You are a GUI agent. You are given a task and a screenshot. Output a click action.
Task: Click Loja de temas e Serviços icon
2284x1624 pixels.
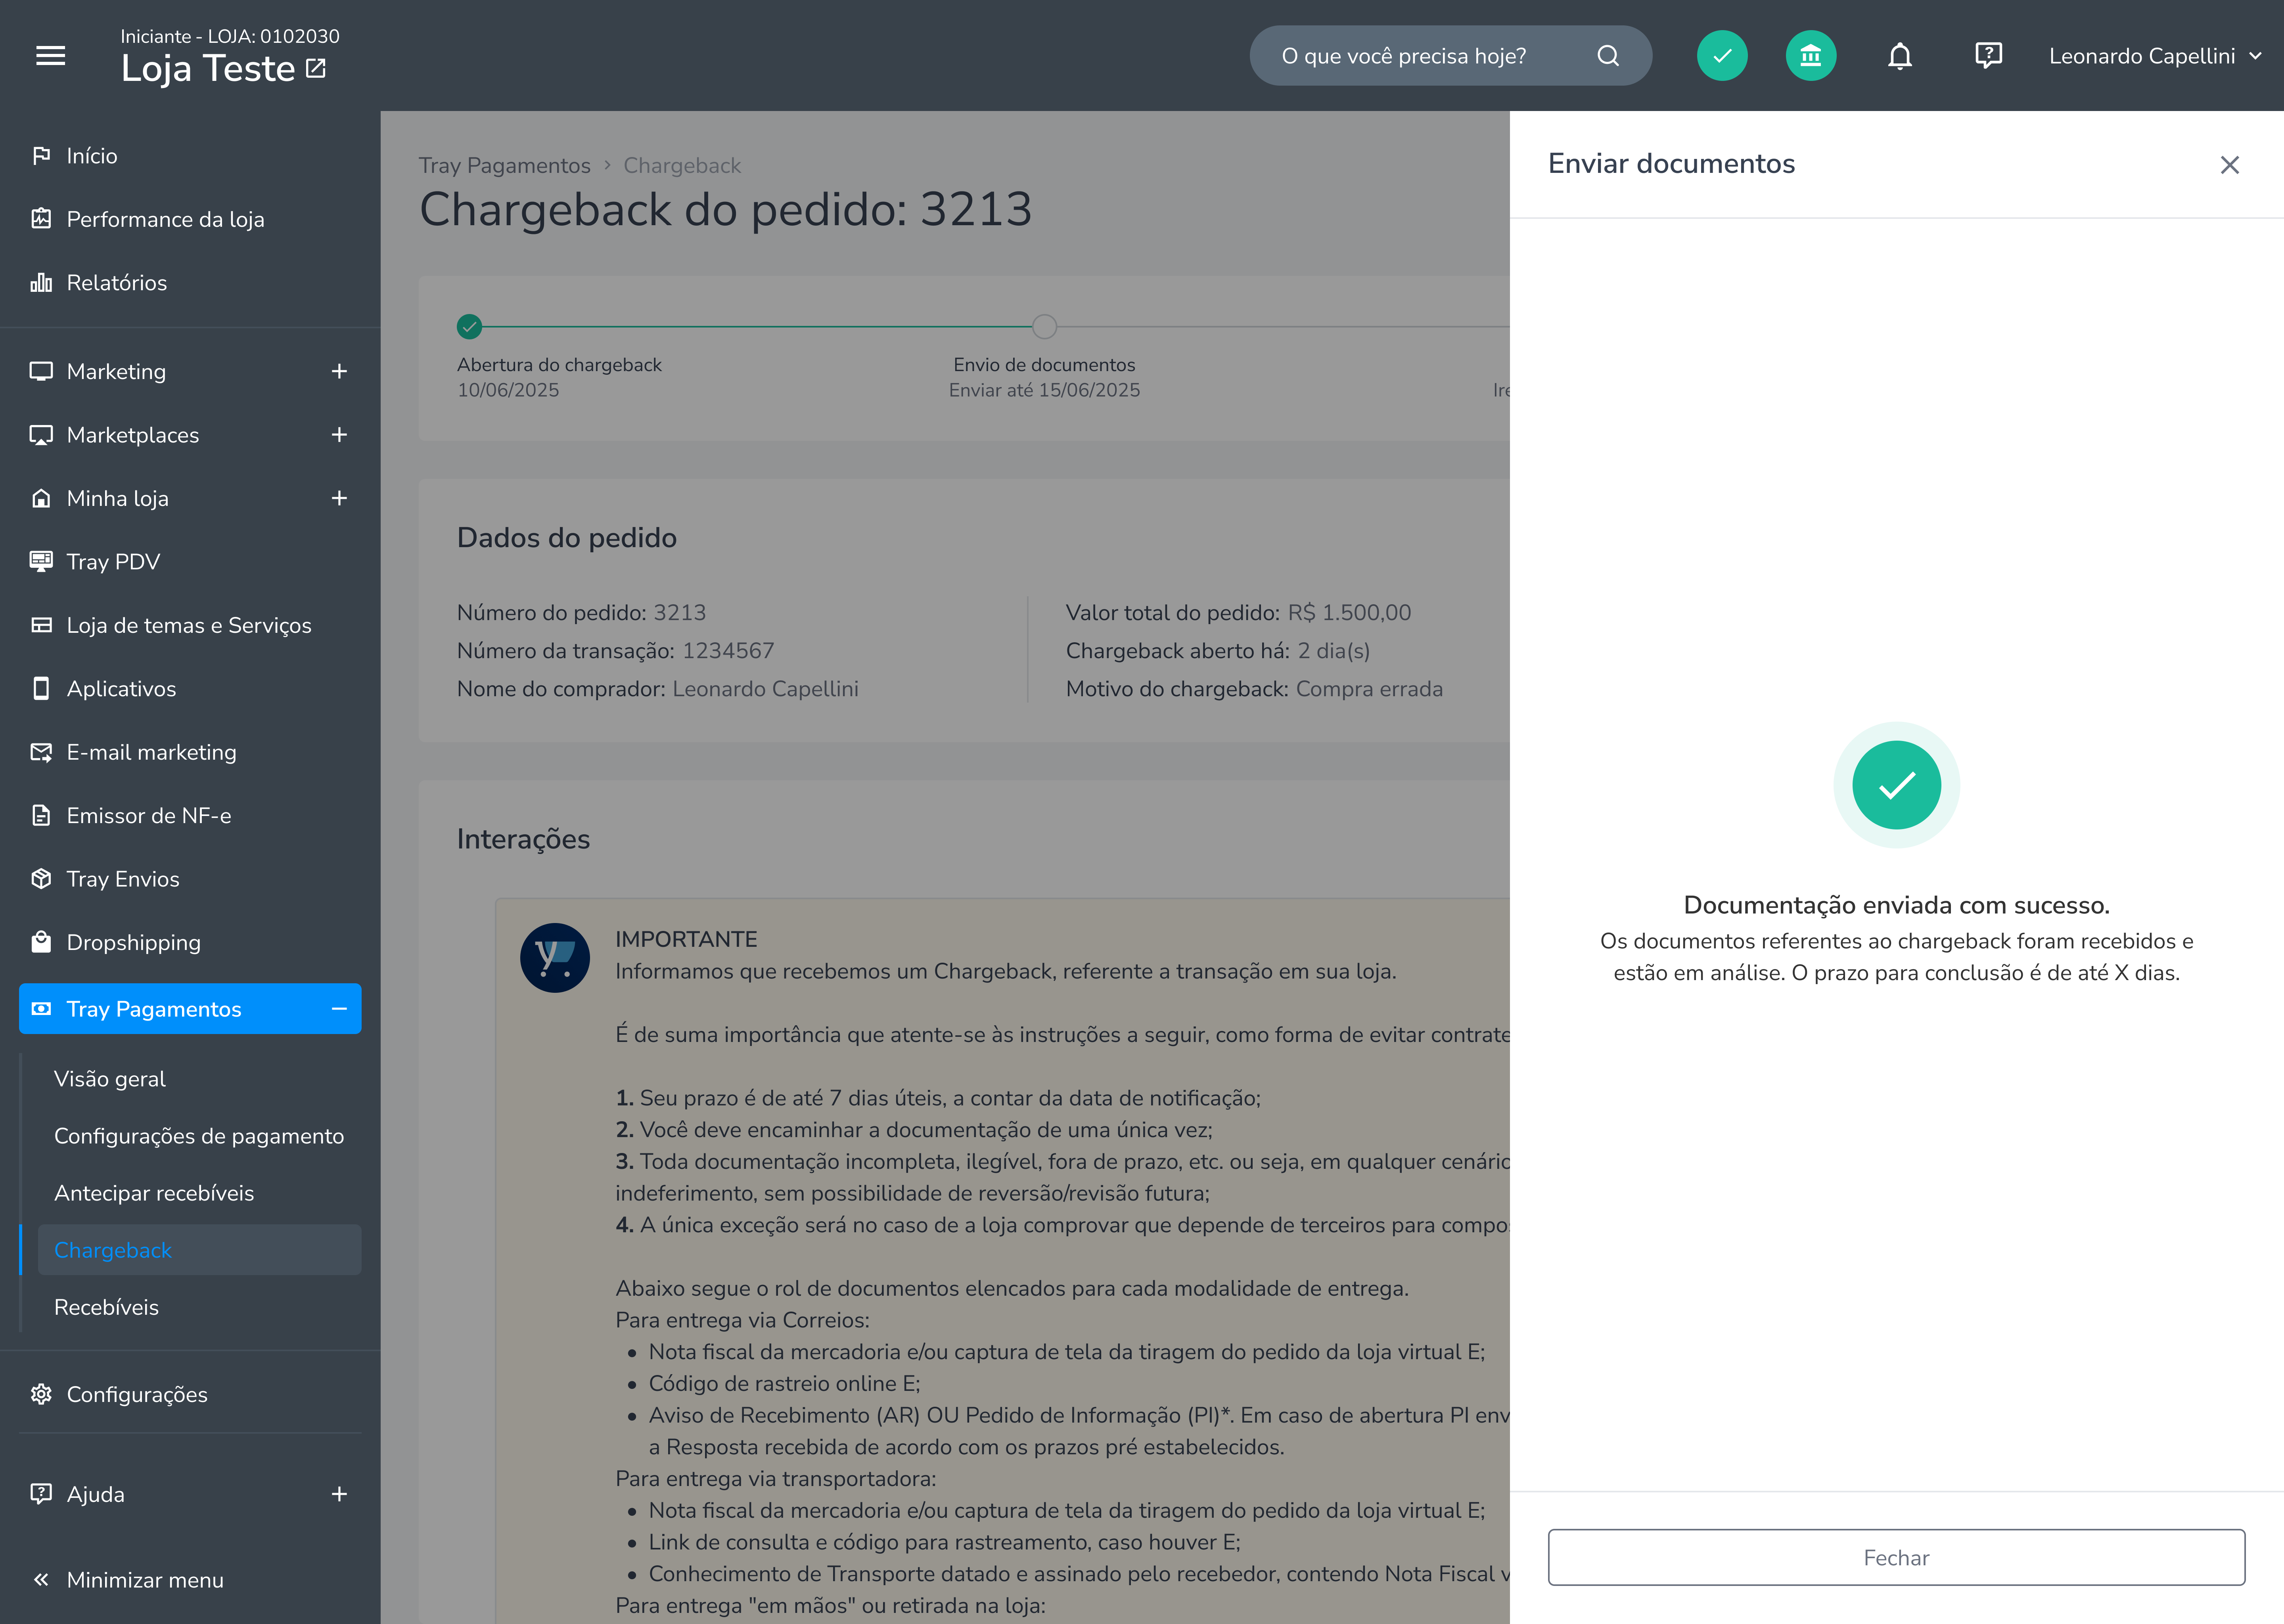41,625
